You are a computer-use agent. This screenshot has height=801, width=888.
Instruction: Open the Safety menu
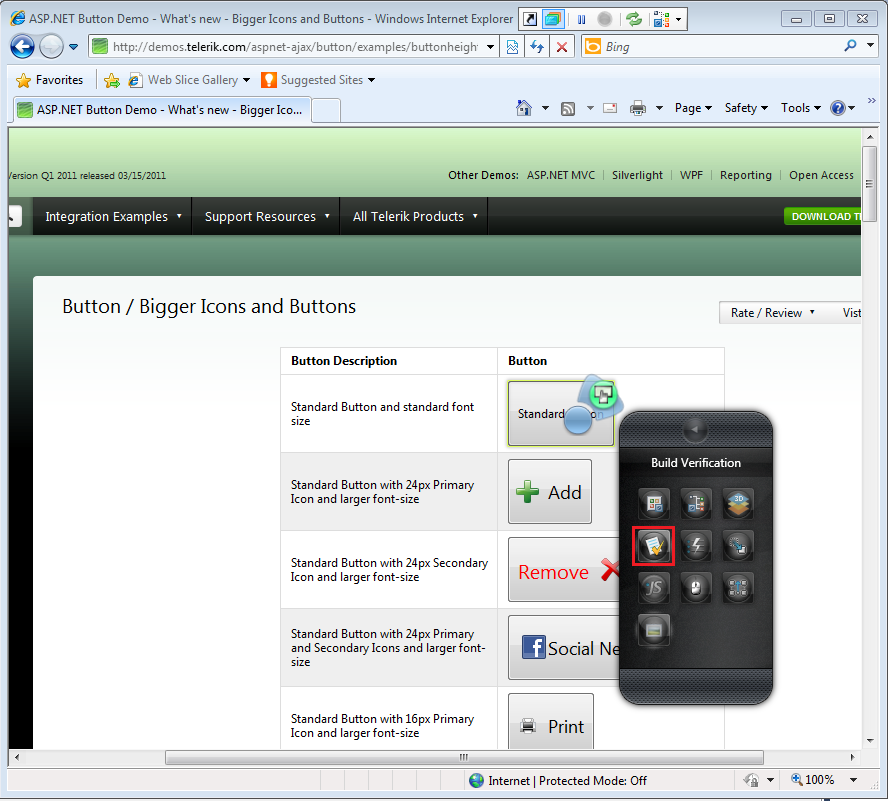tap(746, 108)
